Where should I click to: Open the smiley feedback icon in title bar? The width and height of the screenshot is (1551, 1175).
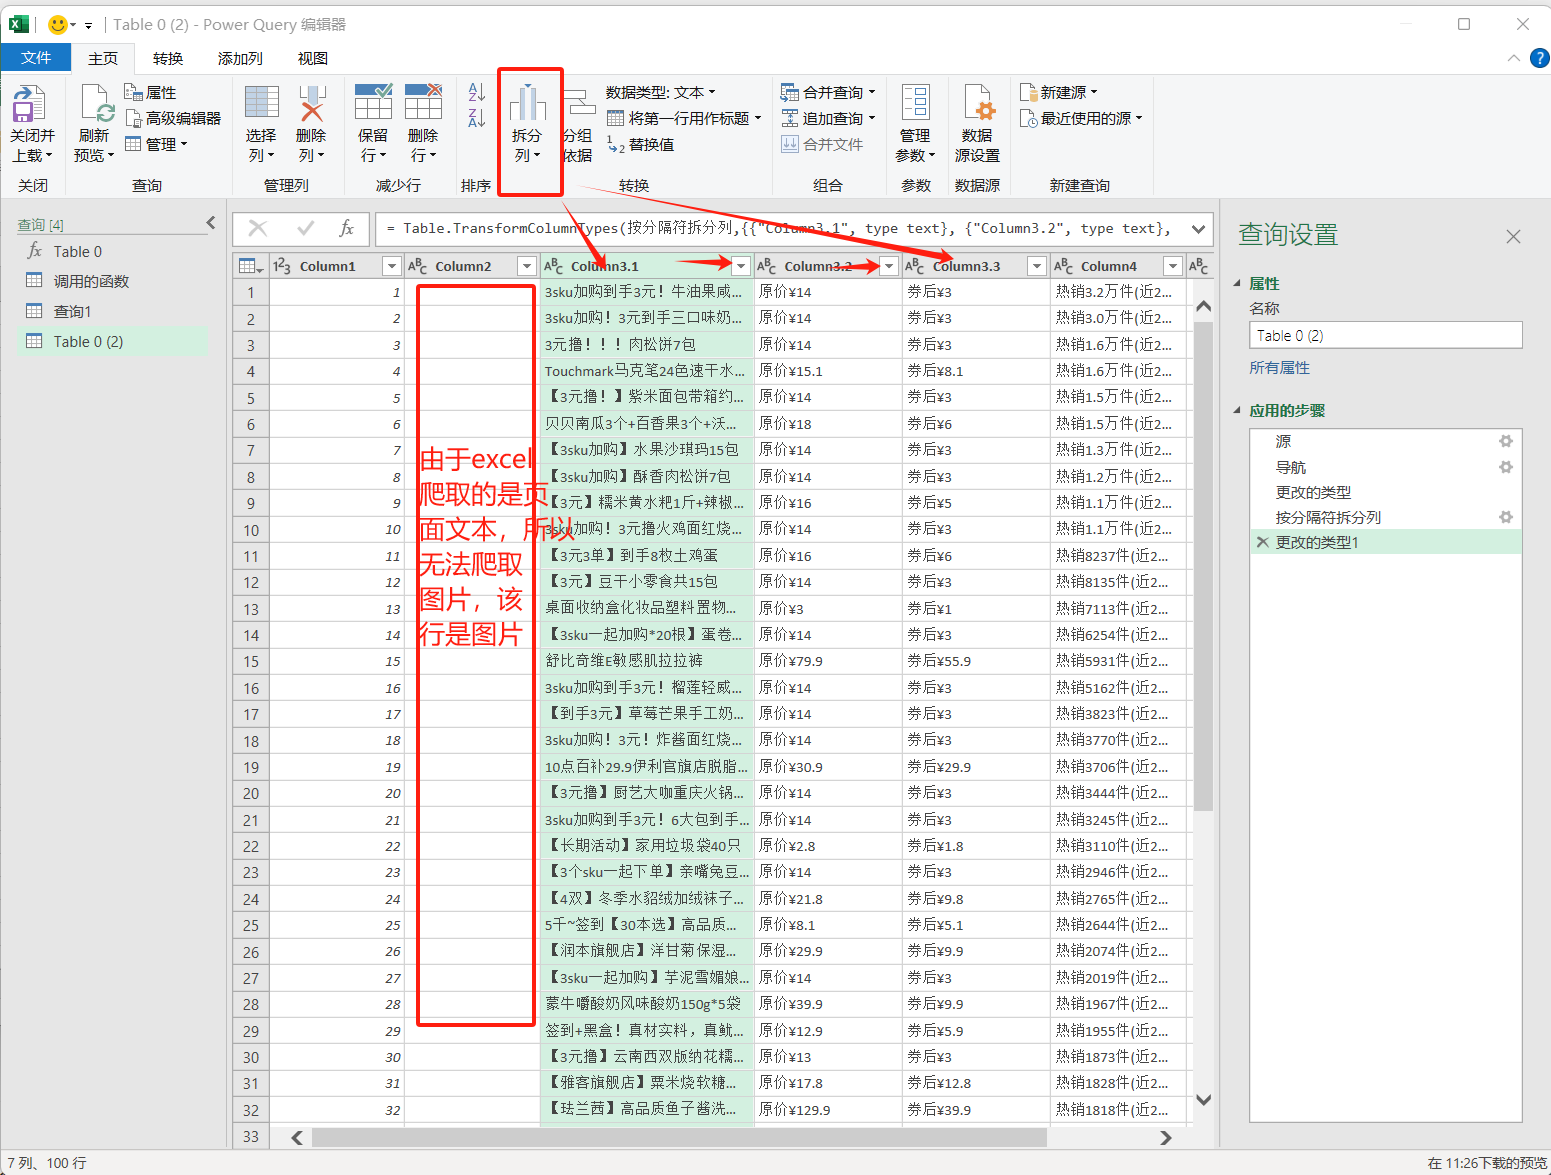coord(58,24)
